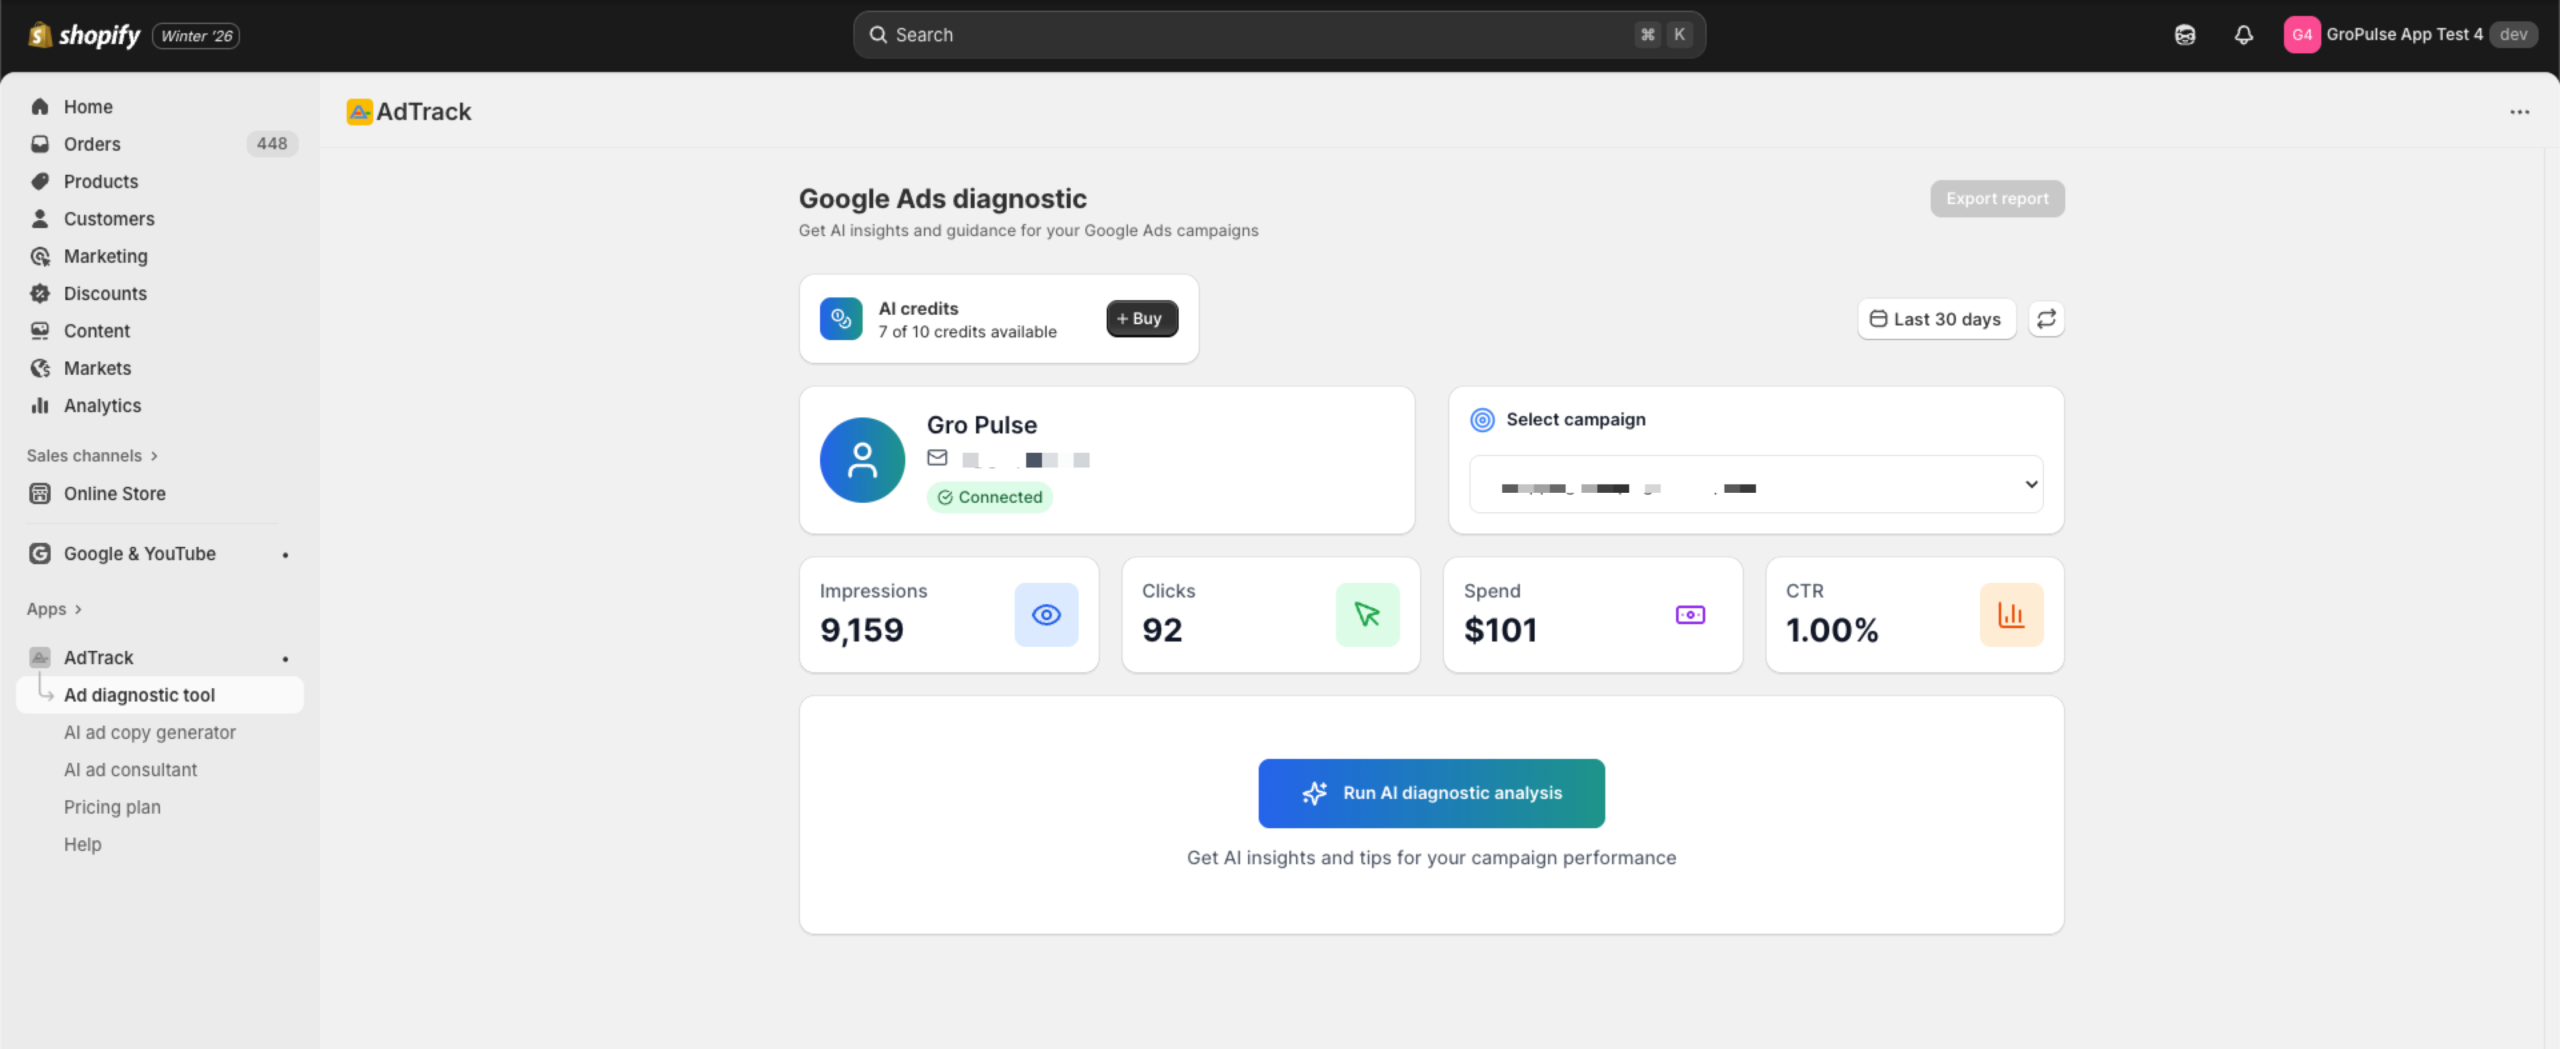
Task: Expand the Apps section in sidebar
Action: point(54,609)
